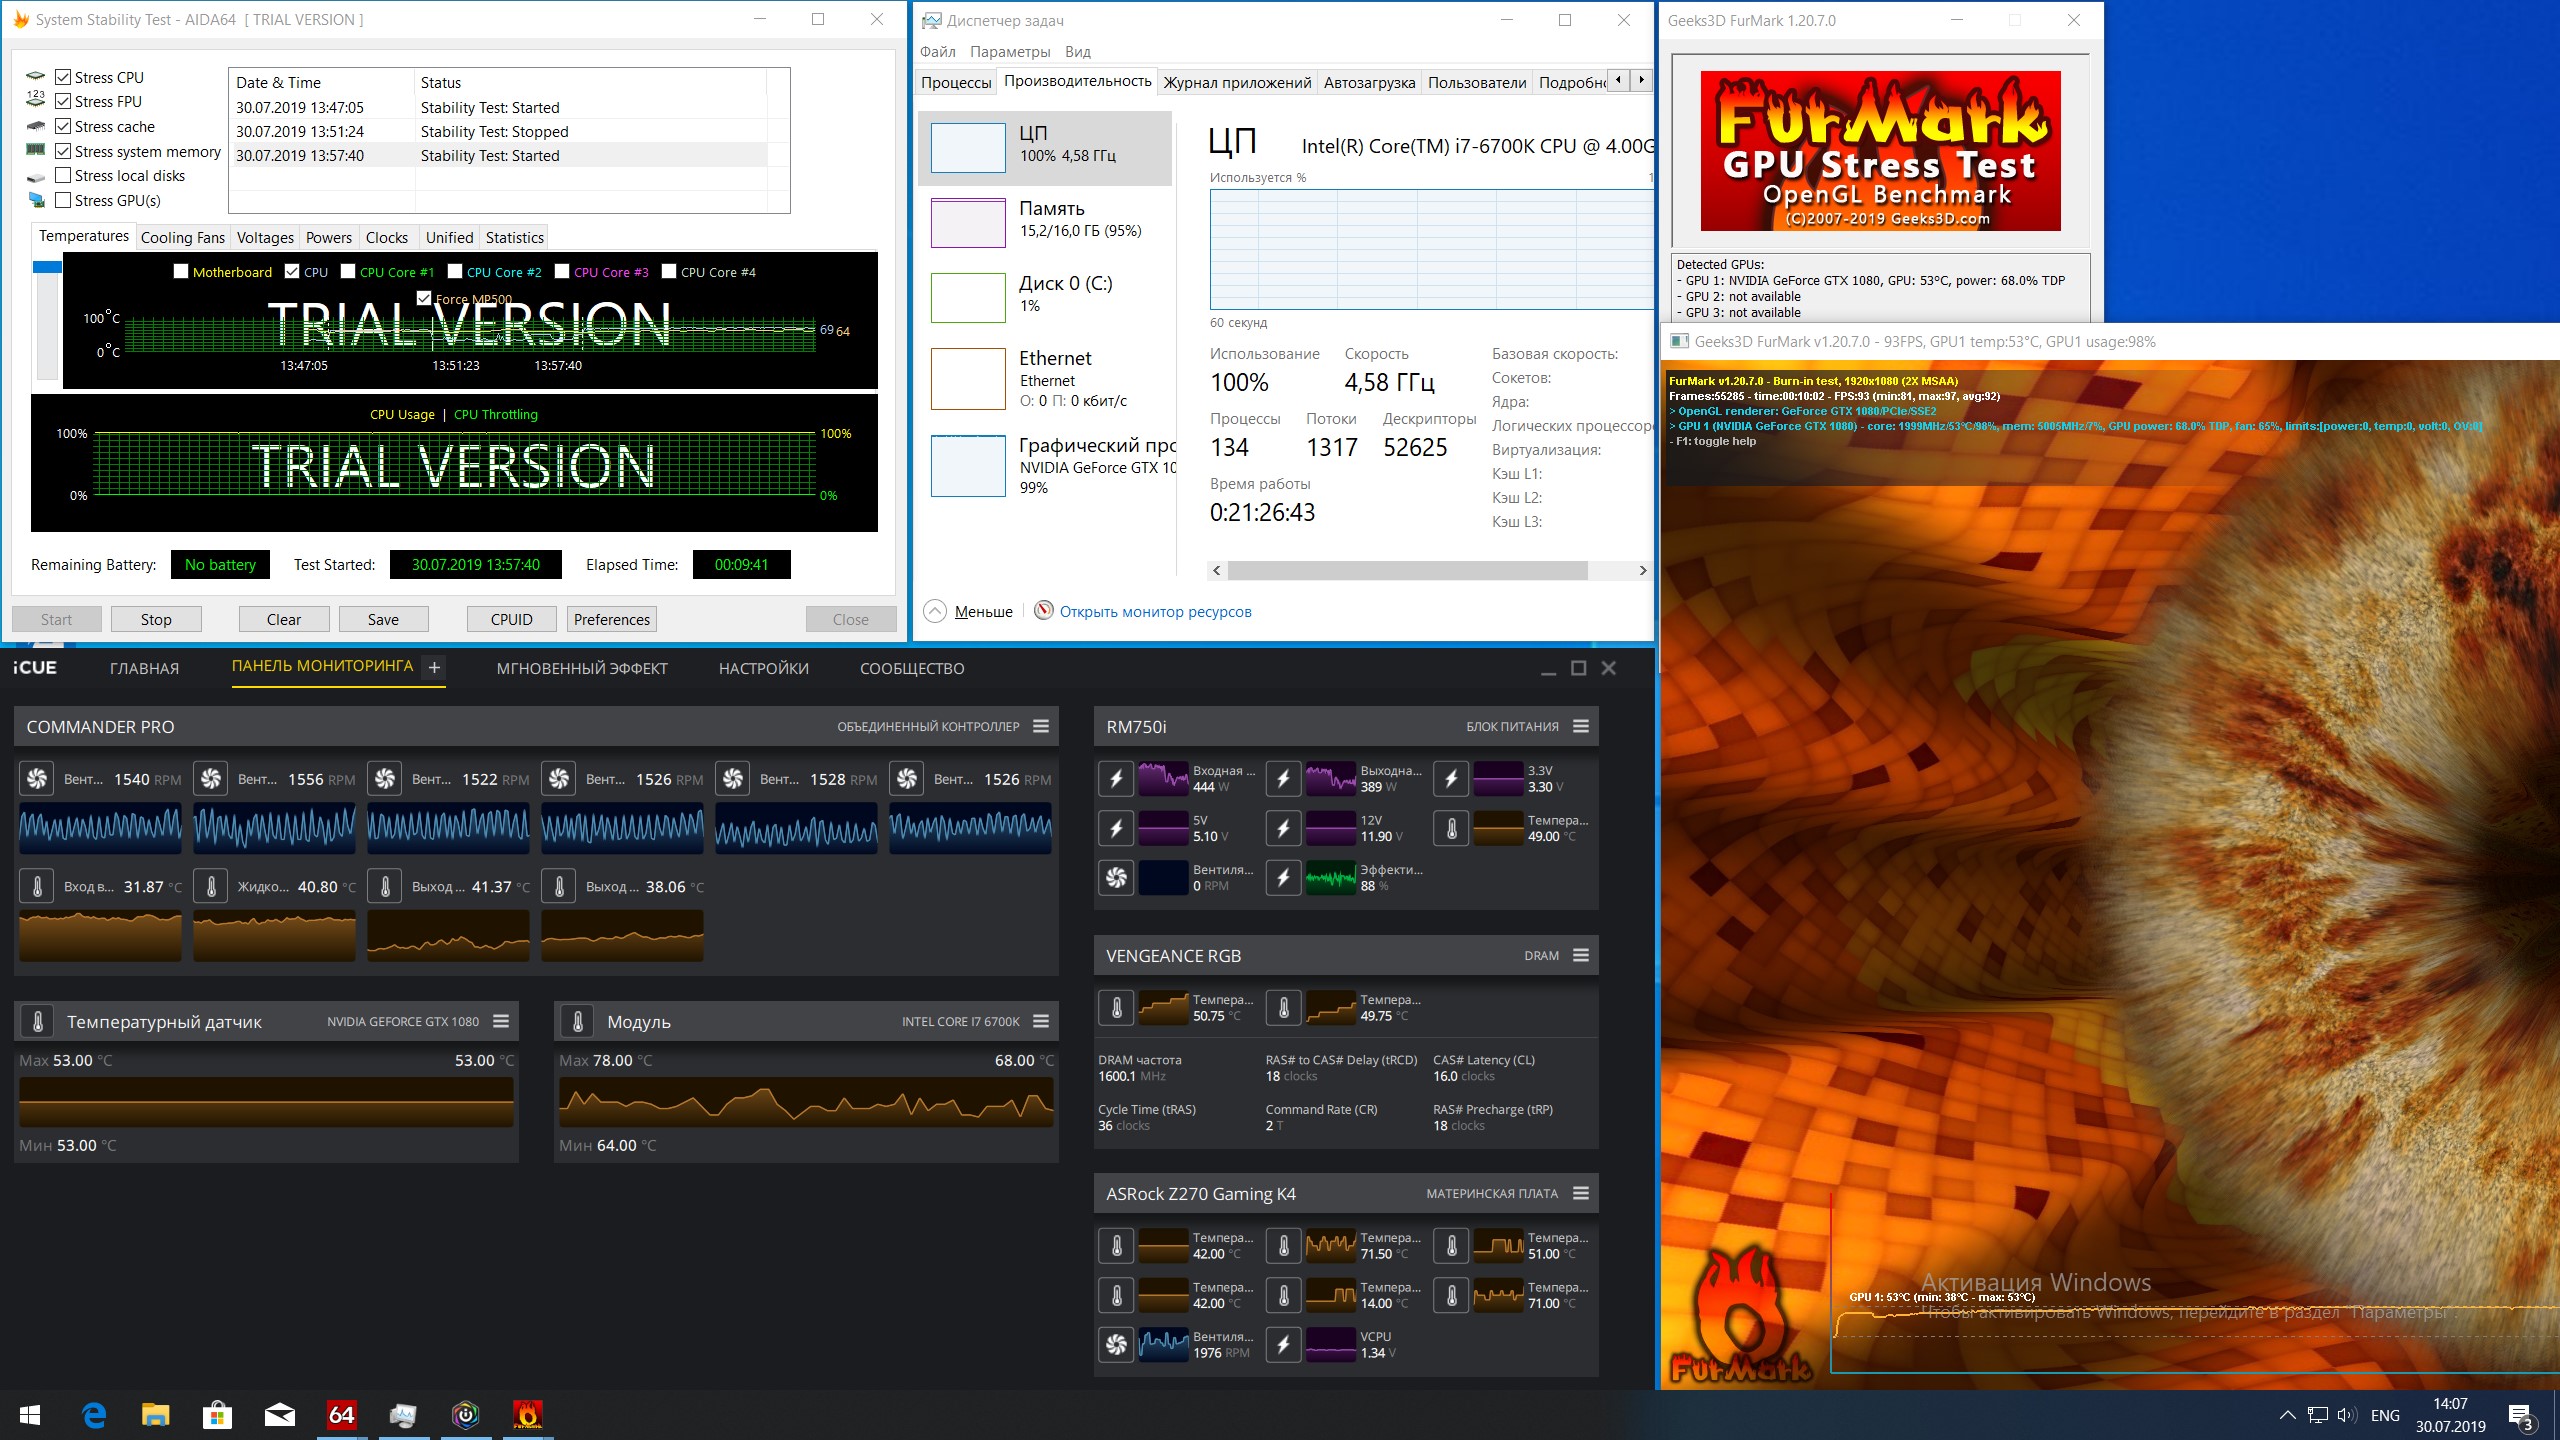
Task: Click the VCPU 1.34 V voltage icon
Action: coord(1284,1344)
